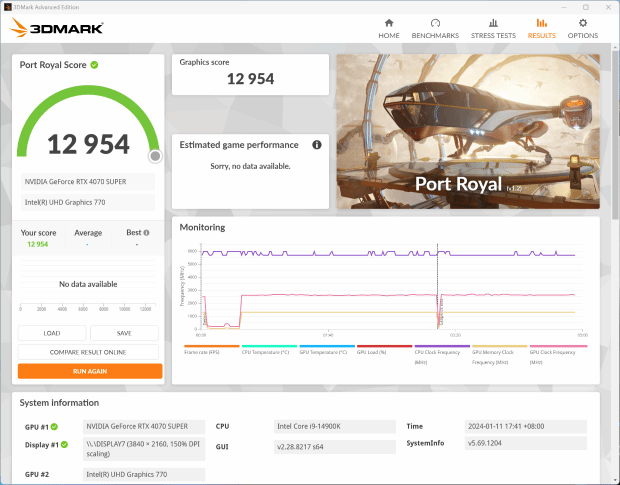Go to the Benchmarks tab
620x485 pixels.
tap(435, 29)
